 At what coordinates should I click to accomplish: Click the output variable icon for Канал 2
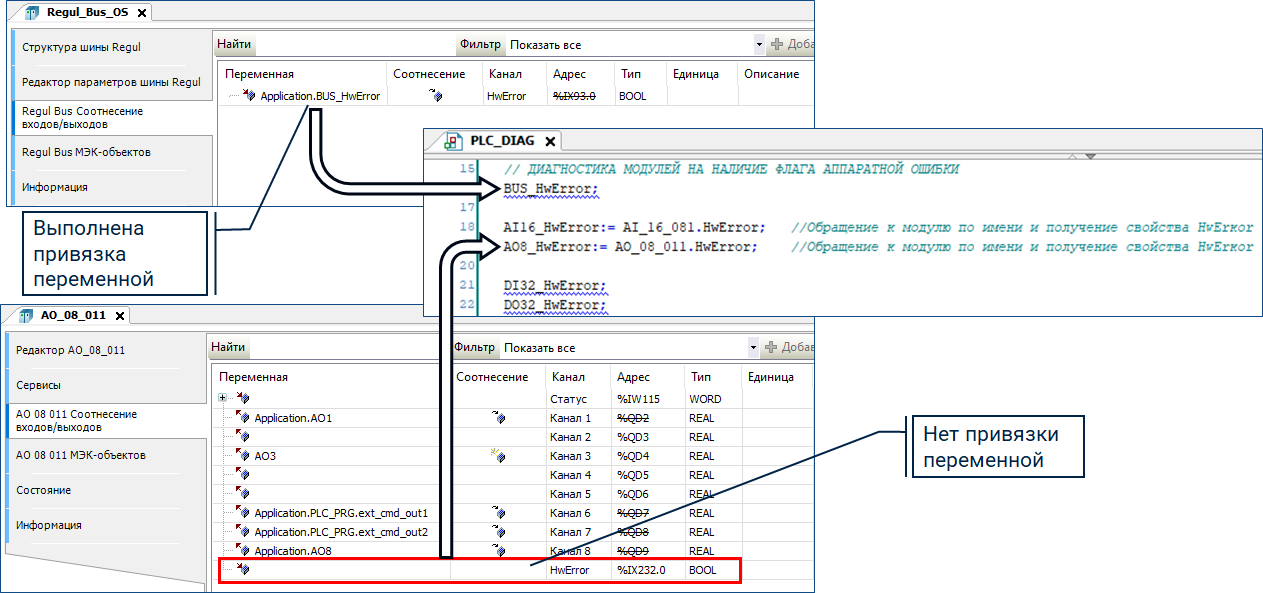[242, 437]
